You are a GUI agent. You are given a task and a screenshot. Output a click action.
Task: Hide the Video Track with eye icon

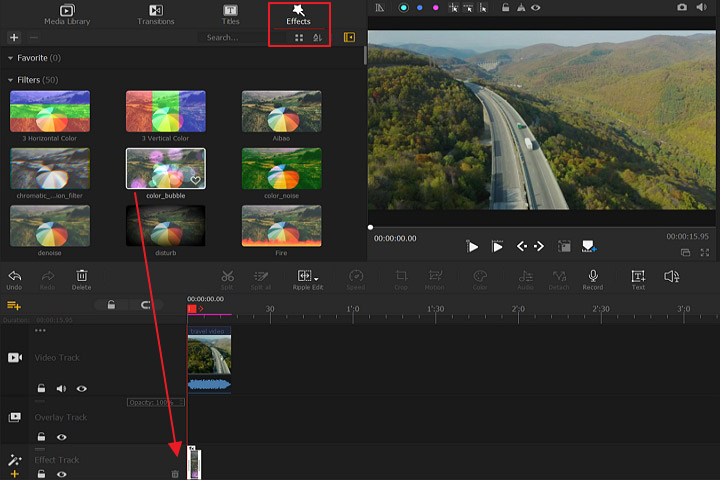click(x=82, y=388)
